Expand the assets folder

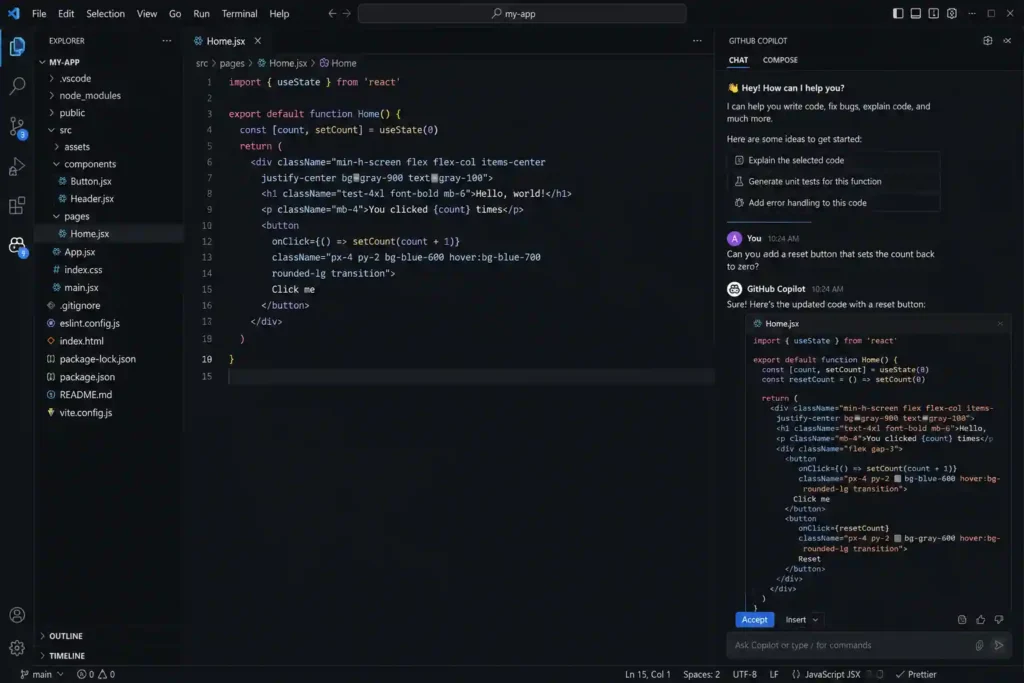(56, 147)
